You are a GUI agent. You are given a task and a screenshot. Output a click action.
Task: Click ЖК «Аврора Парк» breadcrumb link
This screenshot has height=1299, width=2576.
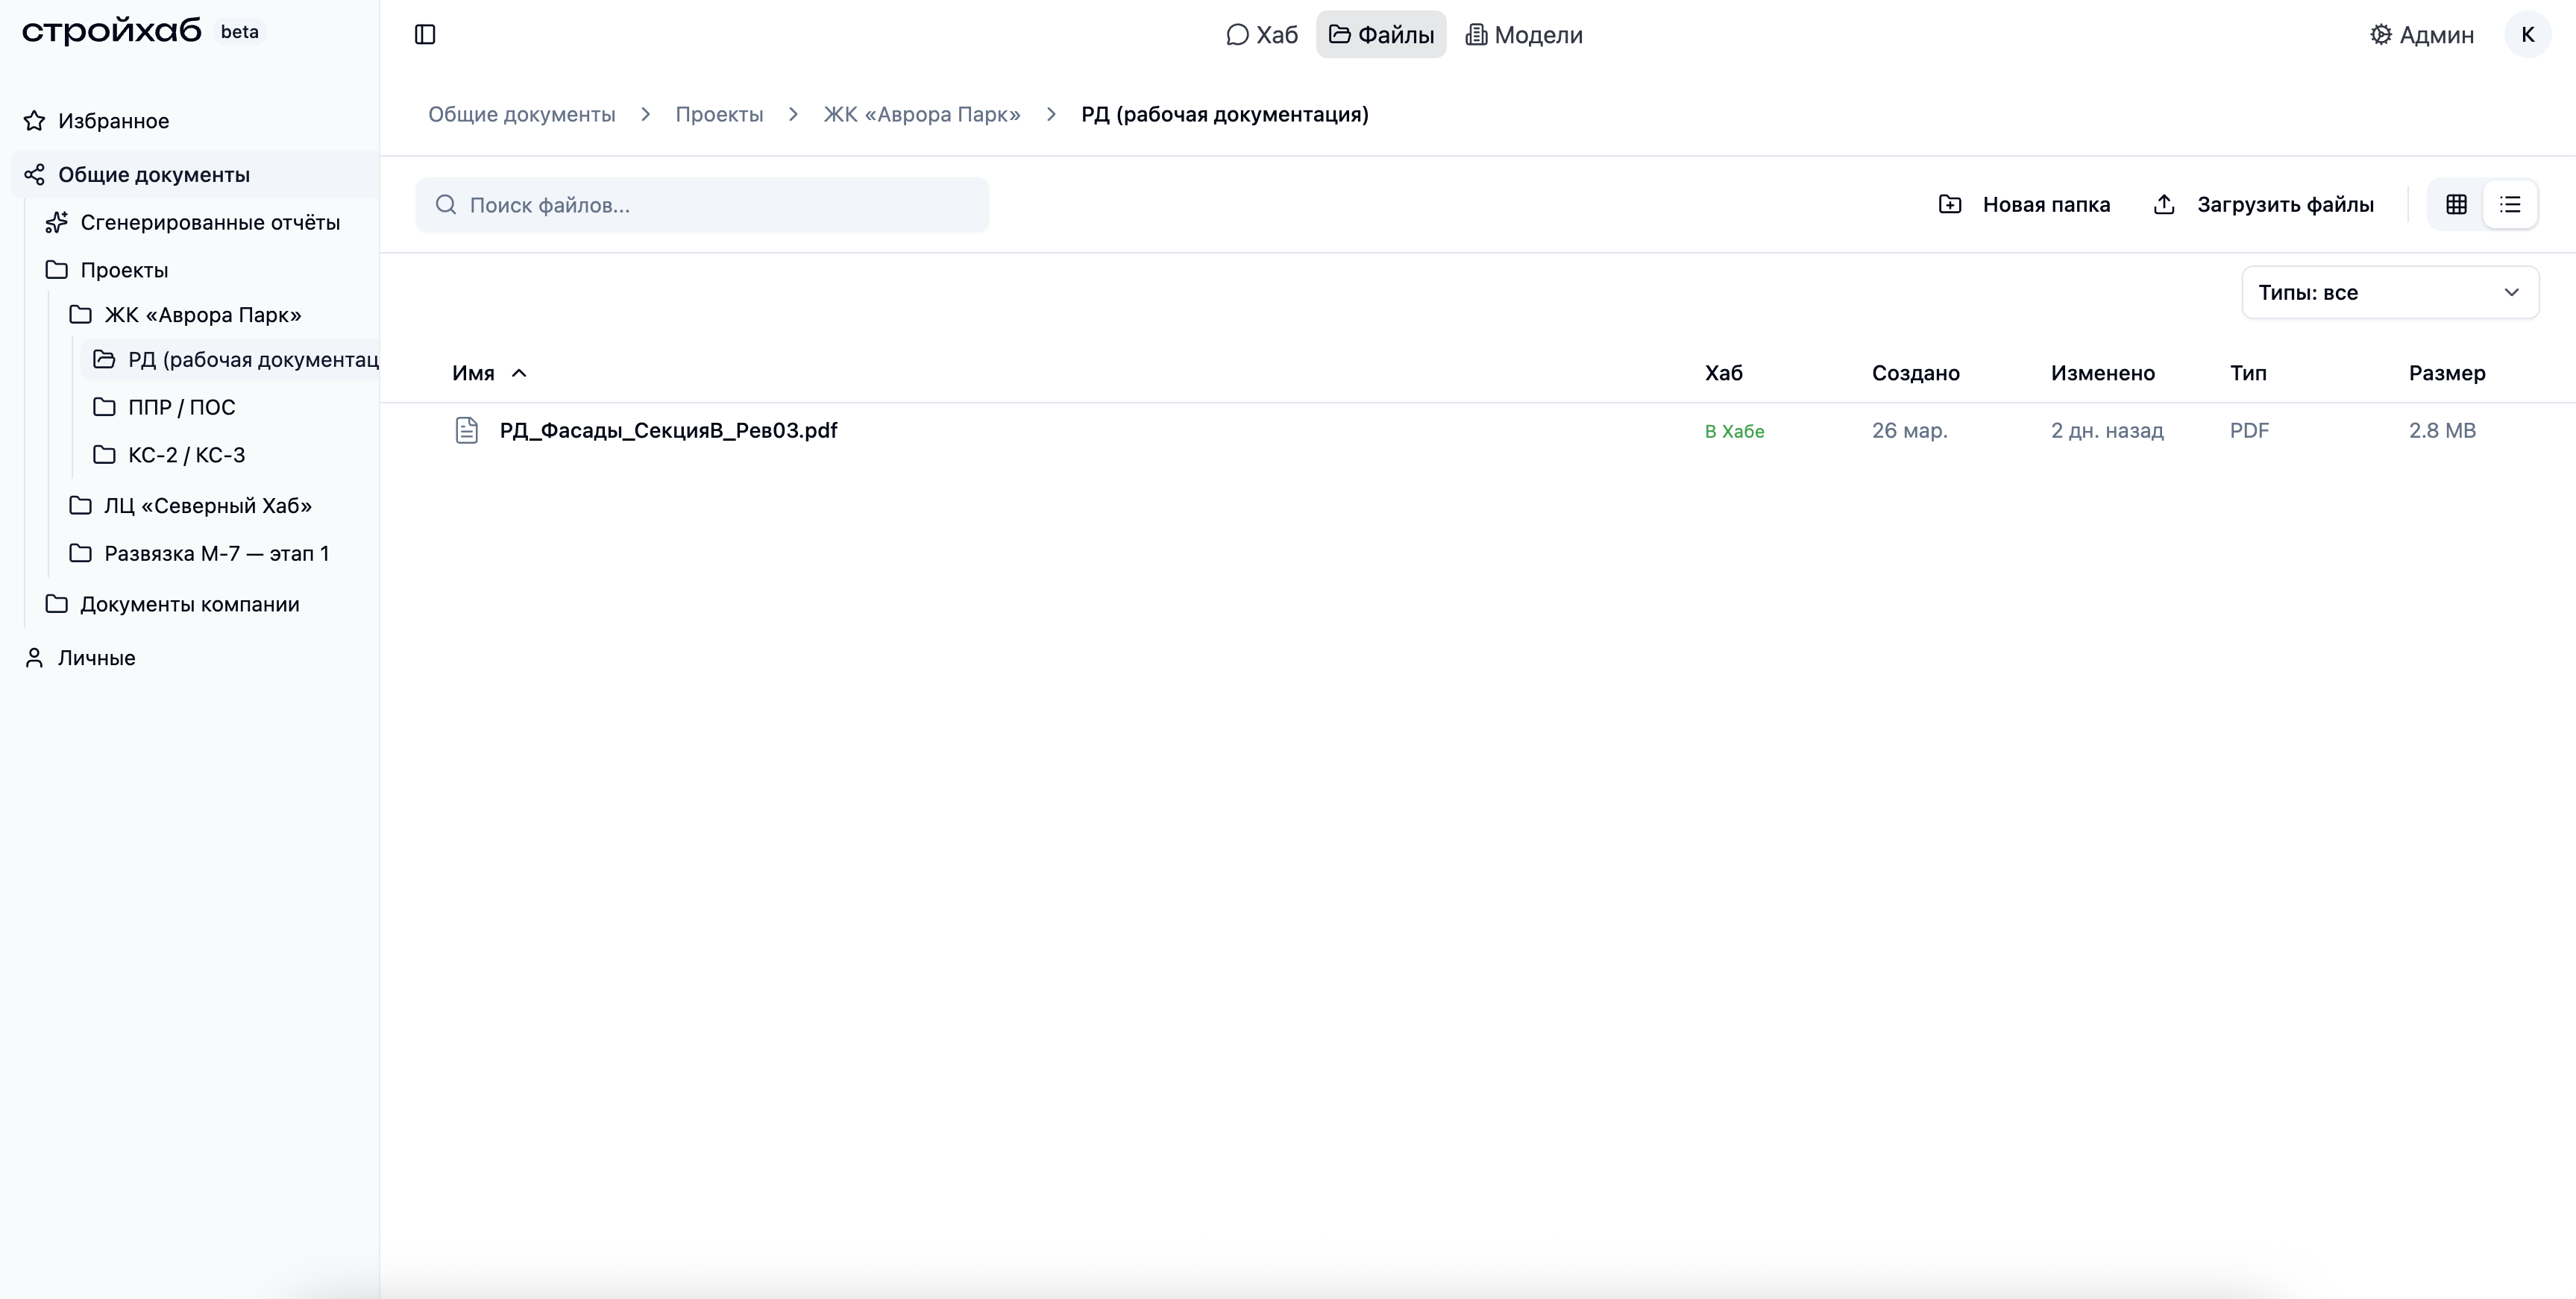[x=921, y=115]
